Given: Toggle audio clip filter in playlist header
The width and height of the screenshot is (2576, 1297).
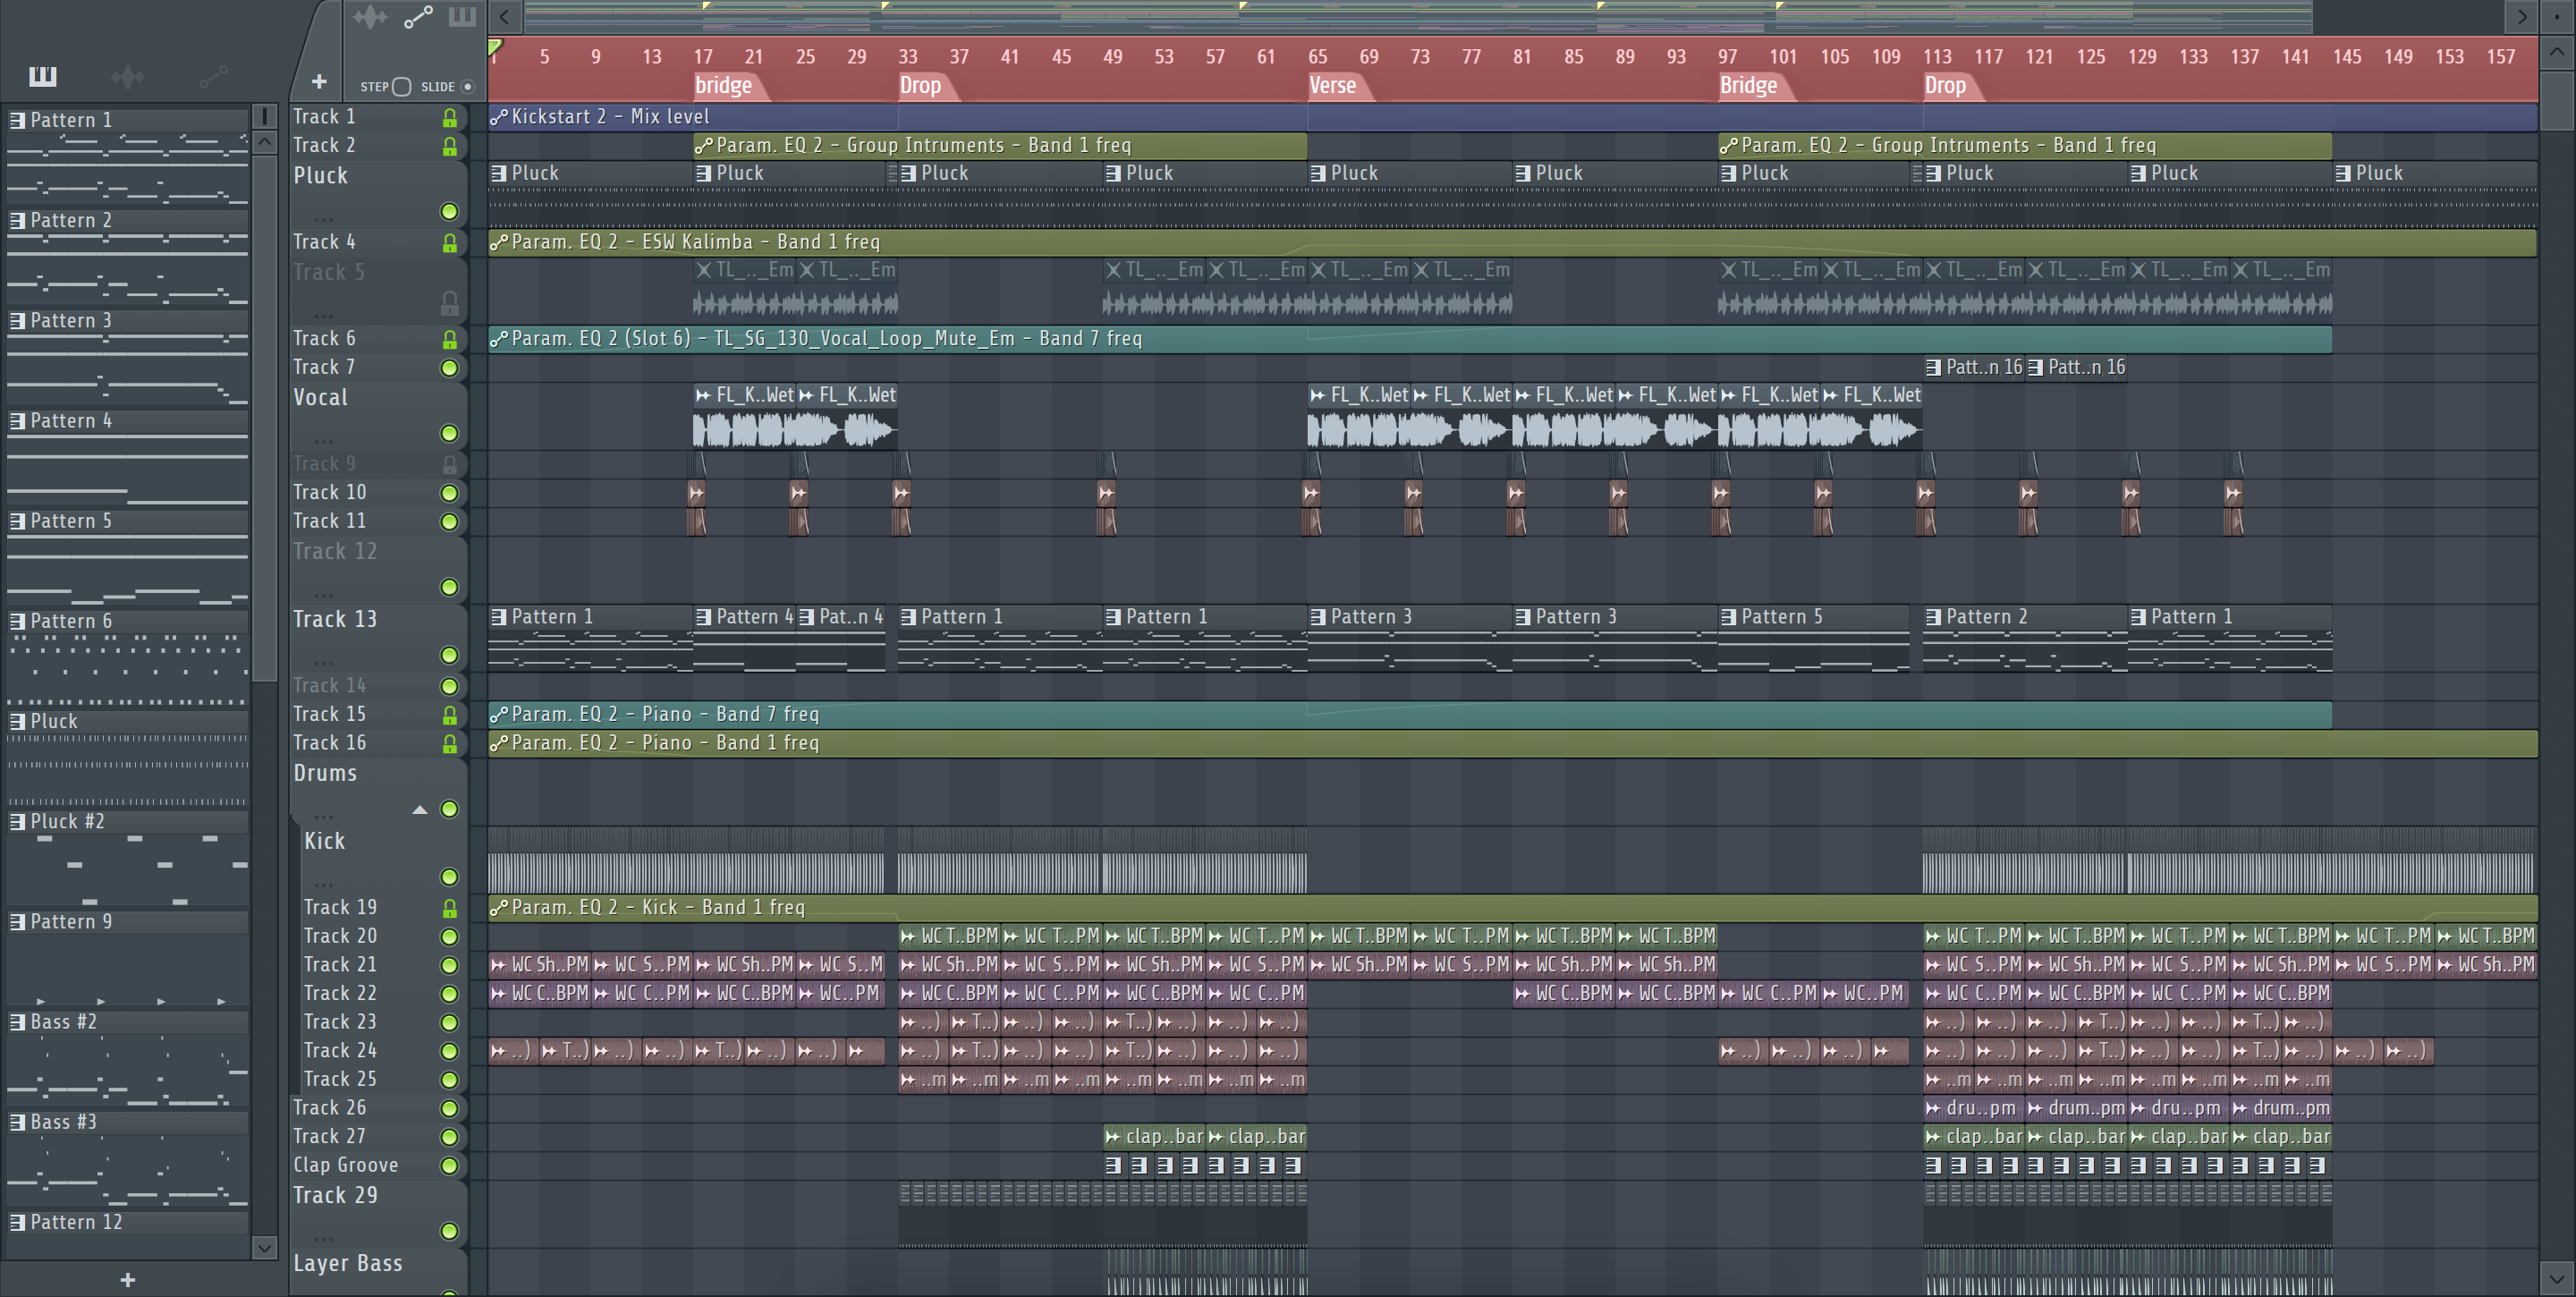Looking at the screenshot, I should (369, 16).
